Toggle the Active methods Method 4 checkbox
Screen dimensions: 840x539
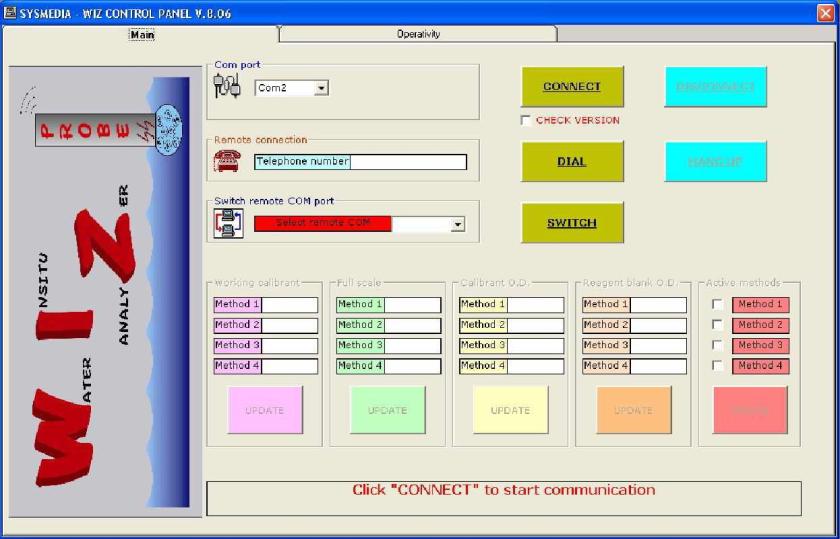pyautogui.click(x=717, y=366)
